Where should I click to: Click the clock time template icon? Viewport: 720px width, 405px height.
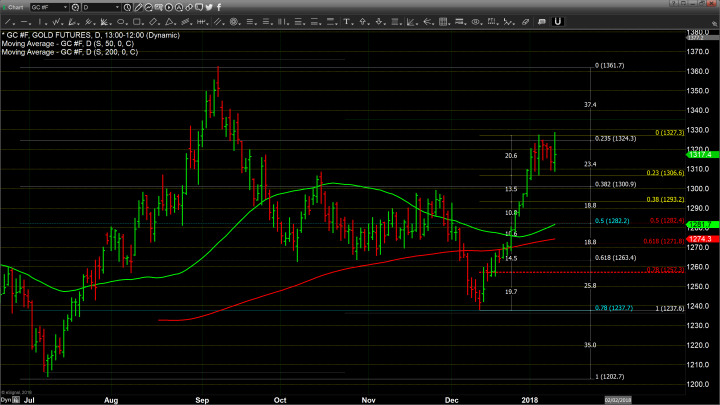[127, 7]
